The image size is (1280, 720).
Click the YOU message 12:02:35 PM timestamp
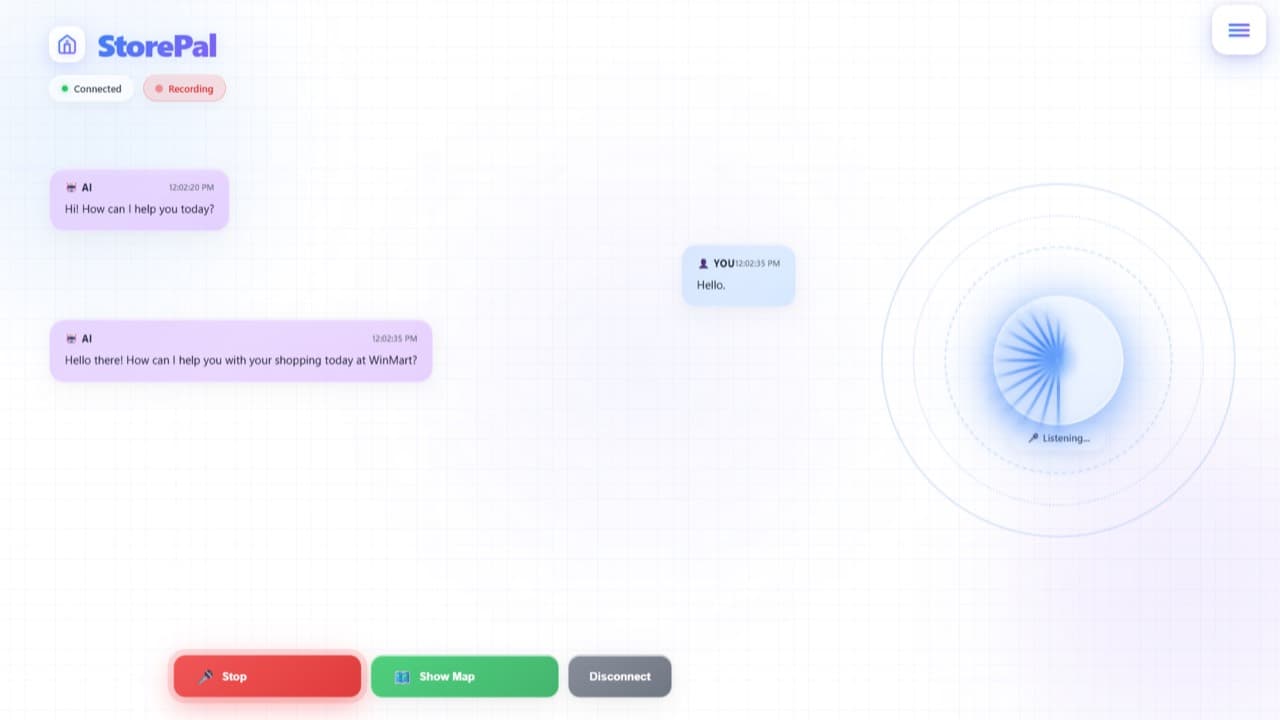(757, 264)
